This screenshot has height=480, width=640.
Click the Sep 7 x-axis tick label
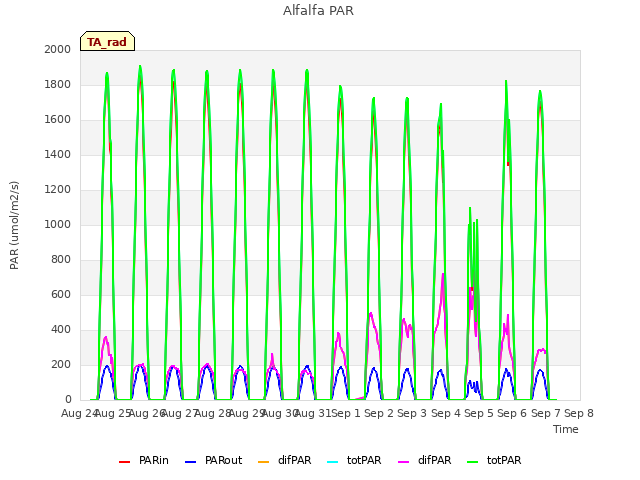click(546, 413)
